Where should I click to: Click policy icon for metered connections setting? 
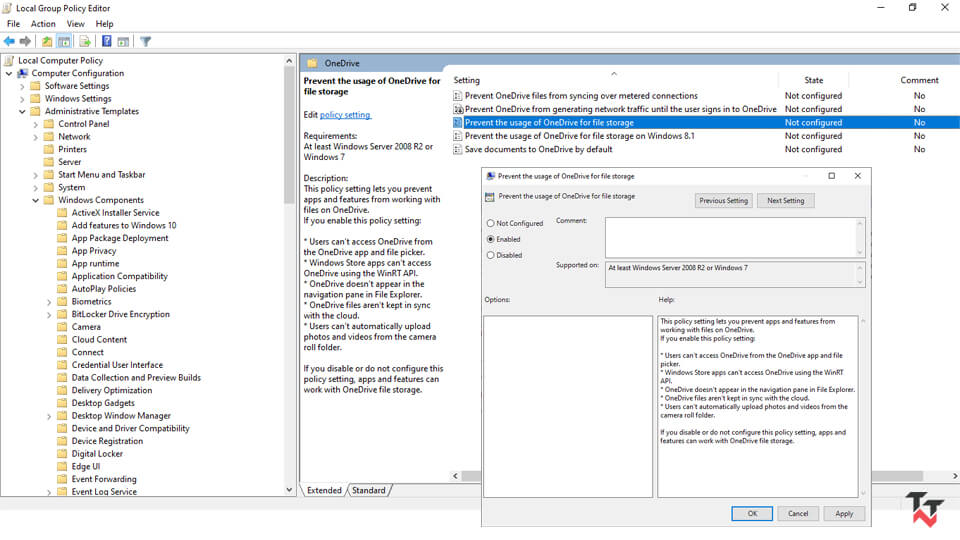coord(457,96)
